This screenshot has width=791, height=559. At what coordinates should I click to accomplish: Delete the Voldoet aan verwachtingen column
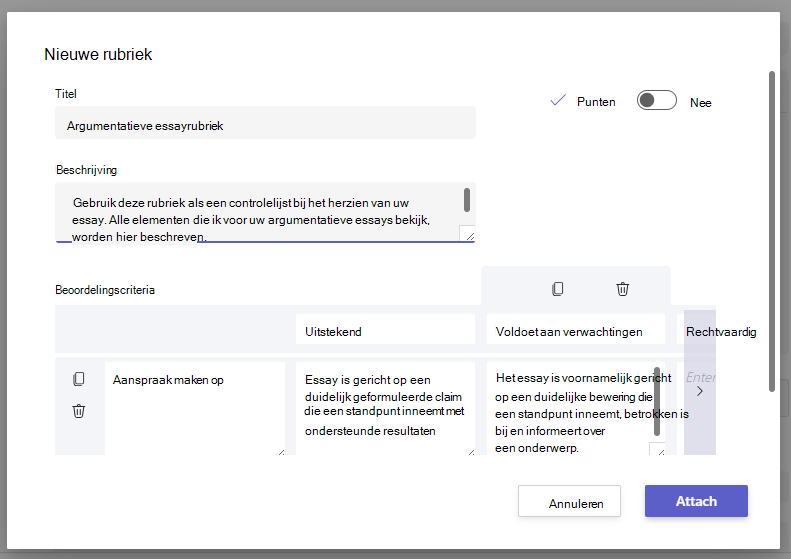pyautogui.click(x=623, y=289)
